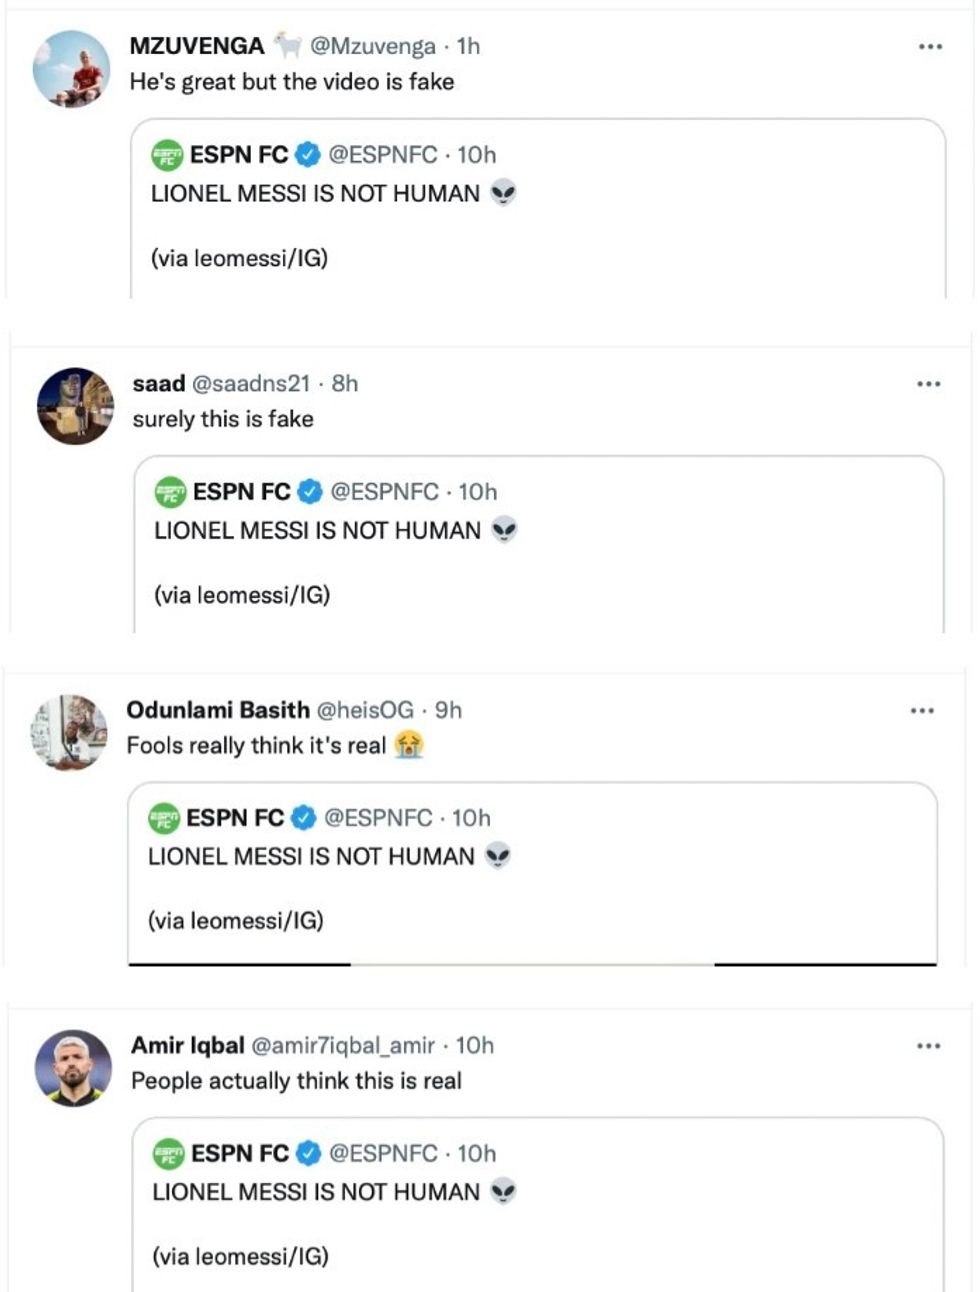
Task: Open the more options menu on MZUVENGA's tweet
Action: (x=930, y=45)
